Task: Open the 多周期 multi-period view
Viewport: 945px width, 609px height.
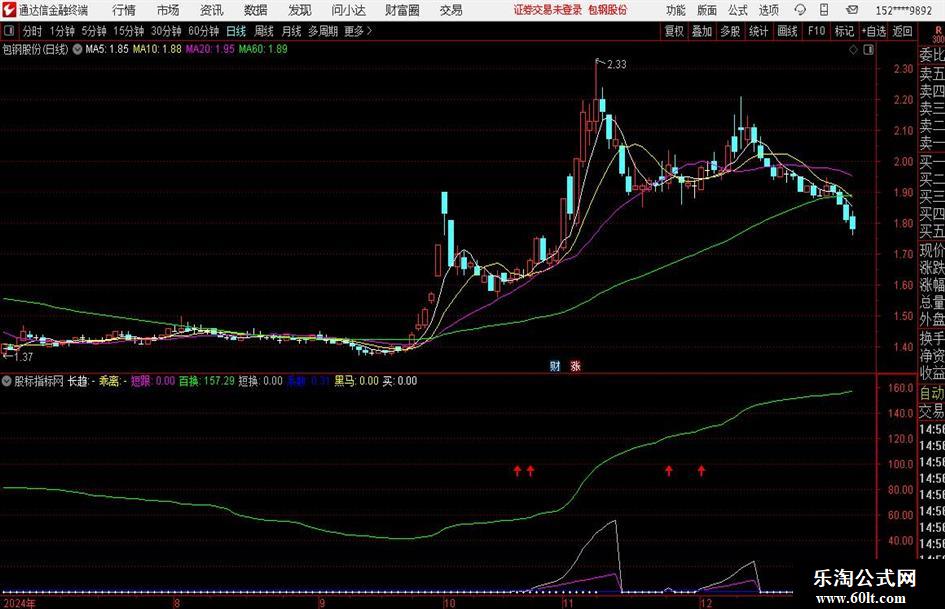Action: pos(323,31)
